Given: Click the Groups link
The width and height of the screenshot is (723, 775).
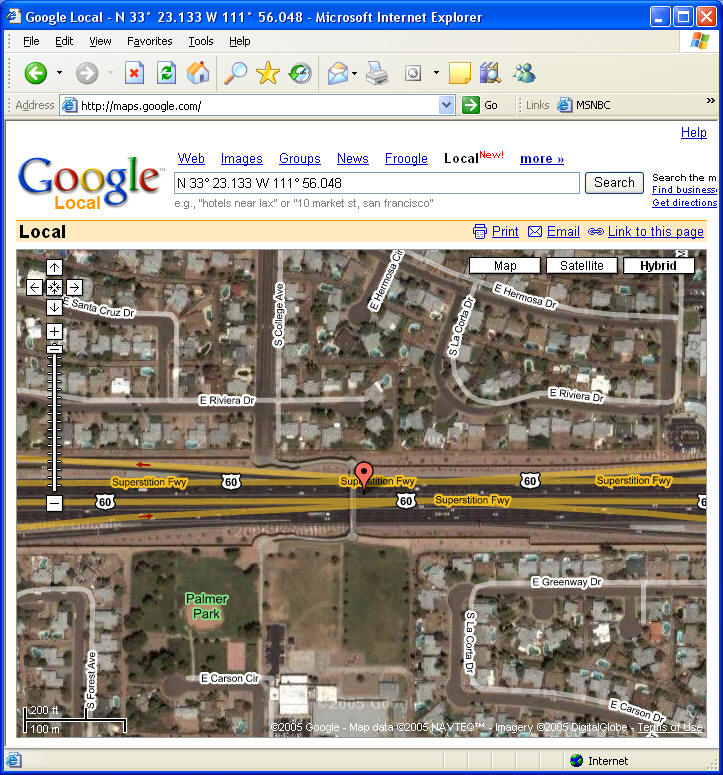Looking at the screenshot, I should 299,159.
